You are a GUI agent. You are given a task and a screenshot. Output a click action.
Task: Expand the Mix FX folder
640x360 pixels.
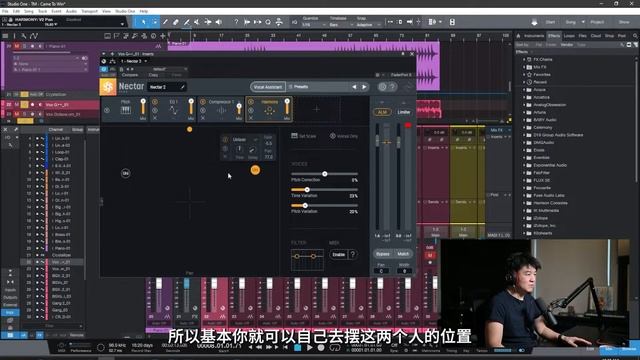coord(524,67)
